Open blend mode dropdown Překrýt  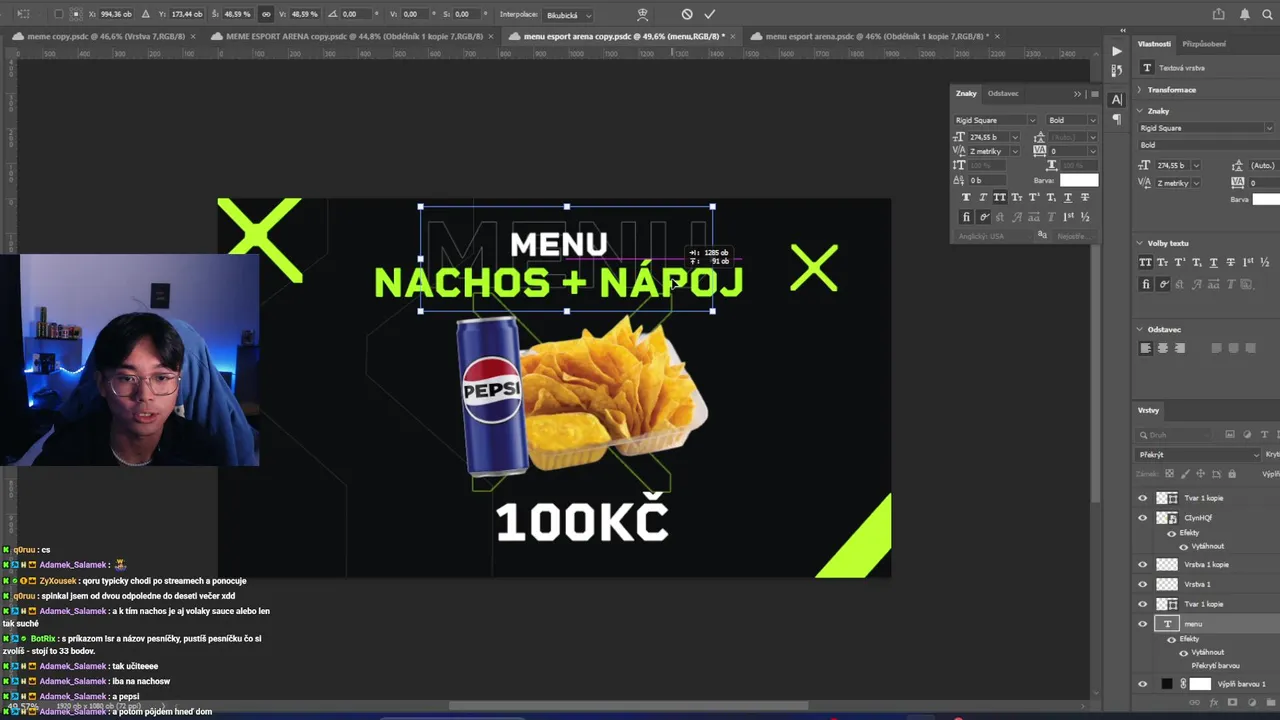pyautogui.click(x=1199, y=455)
